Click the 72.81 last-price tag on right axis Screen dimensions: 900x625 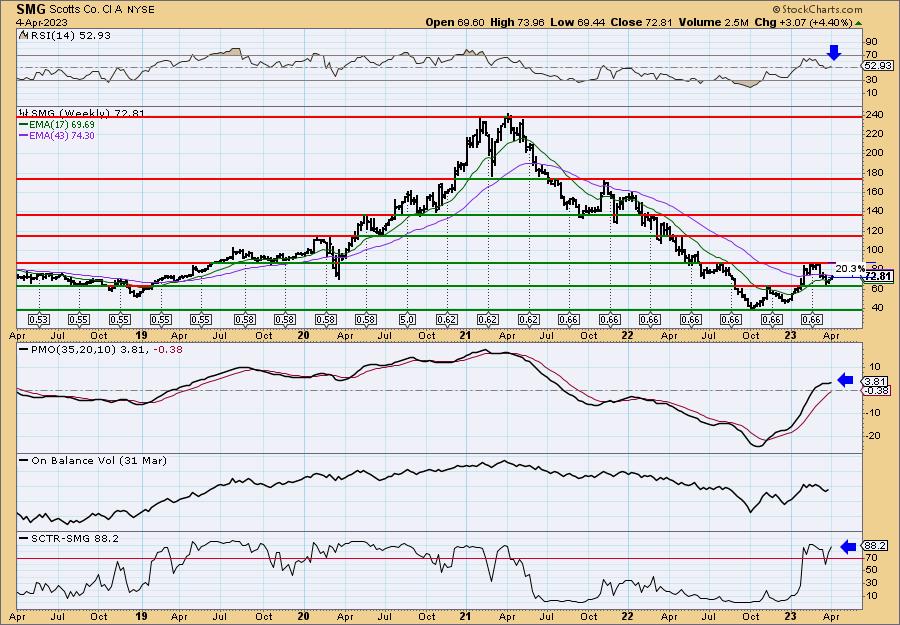[878, 277]
